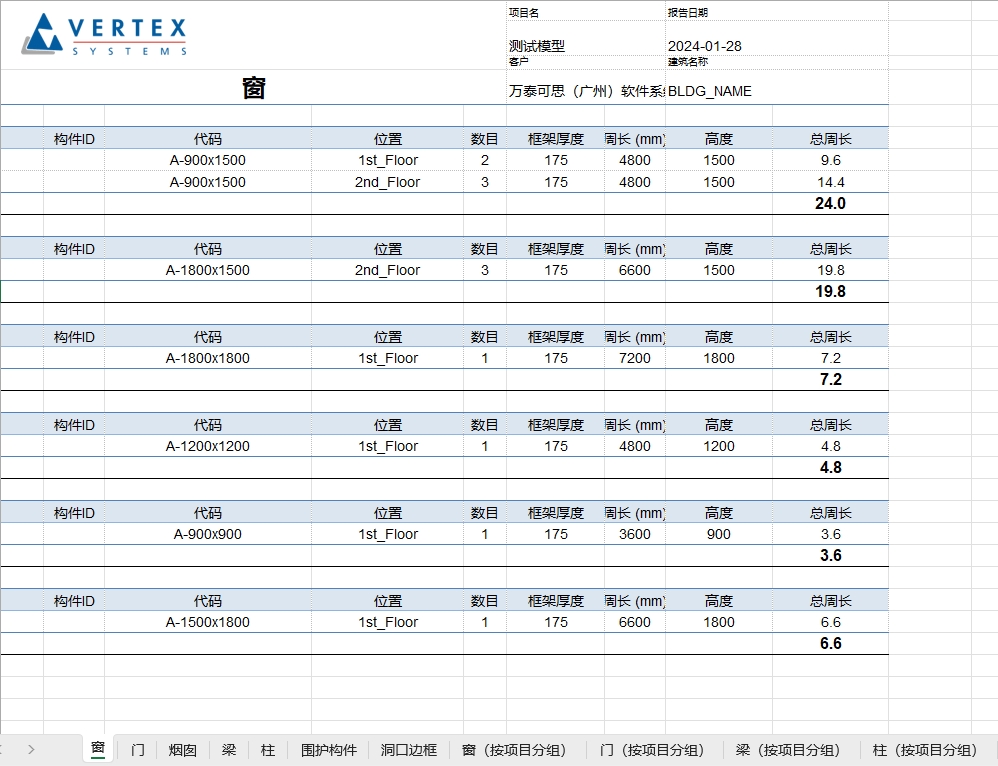Viewport: 998px width, 766px height.
Task: Select the height 900 cell
Action: (x=719, y=534)
